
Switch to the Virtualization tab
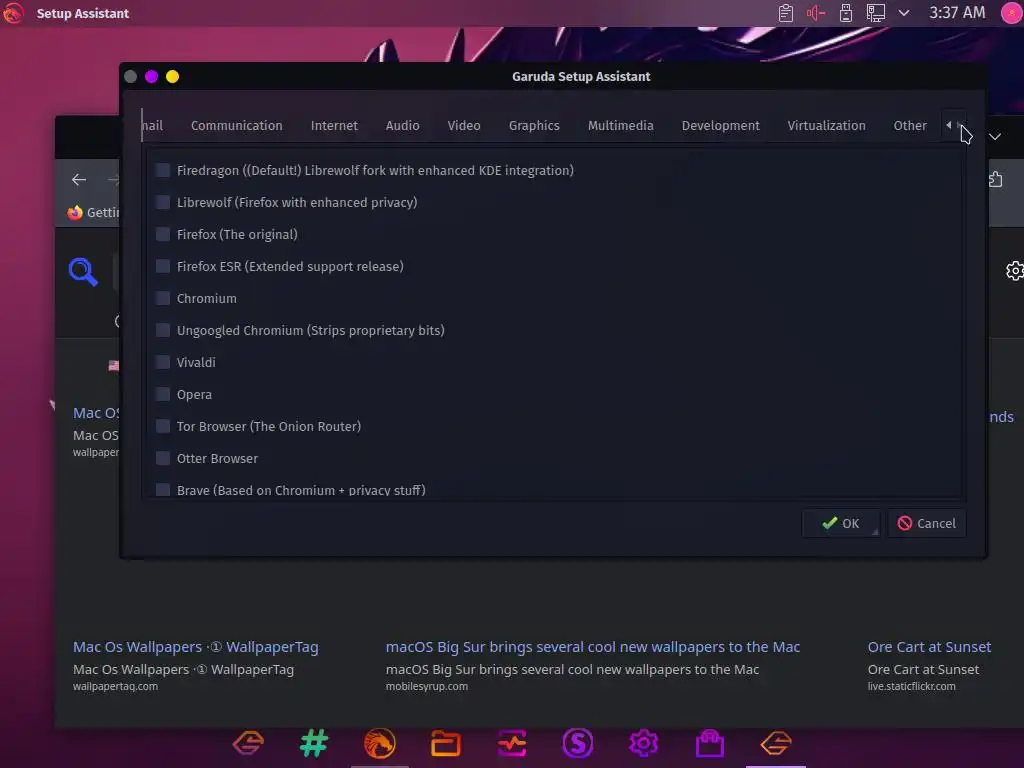(826, 125)
